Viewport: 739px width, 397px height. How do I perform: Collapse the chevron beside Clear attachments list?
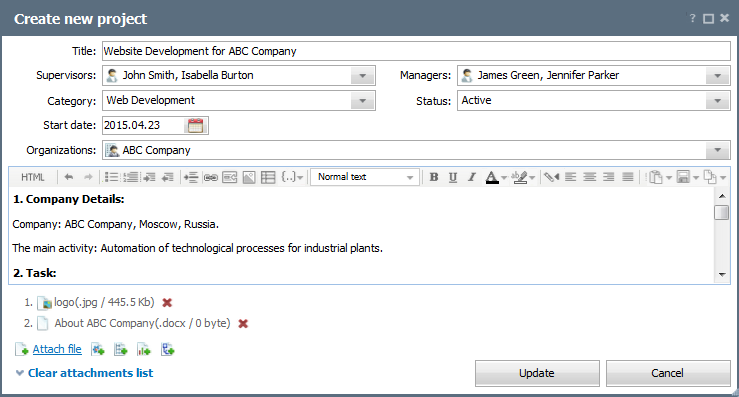20,373
